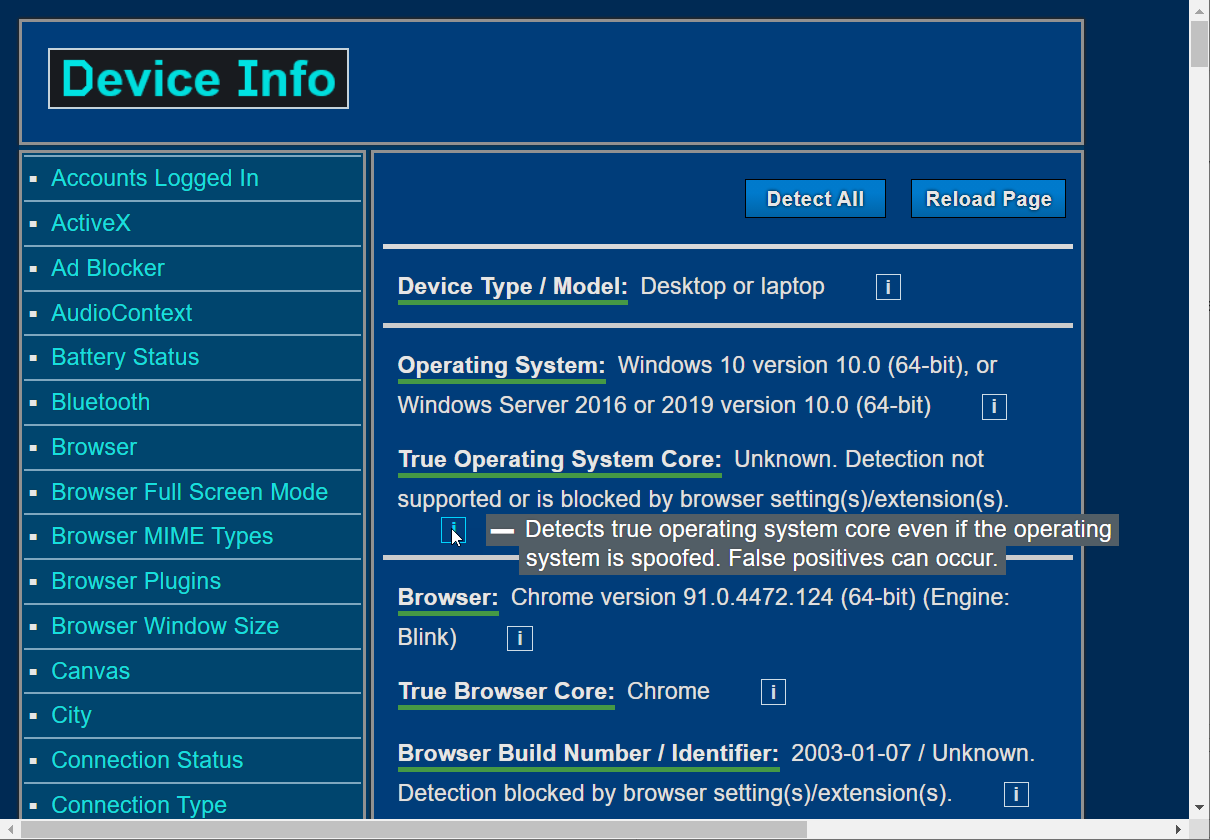This screenshot has height=840, width=1210.
Task: Click info icon under True Operating System Core
Action: 454,530
